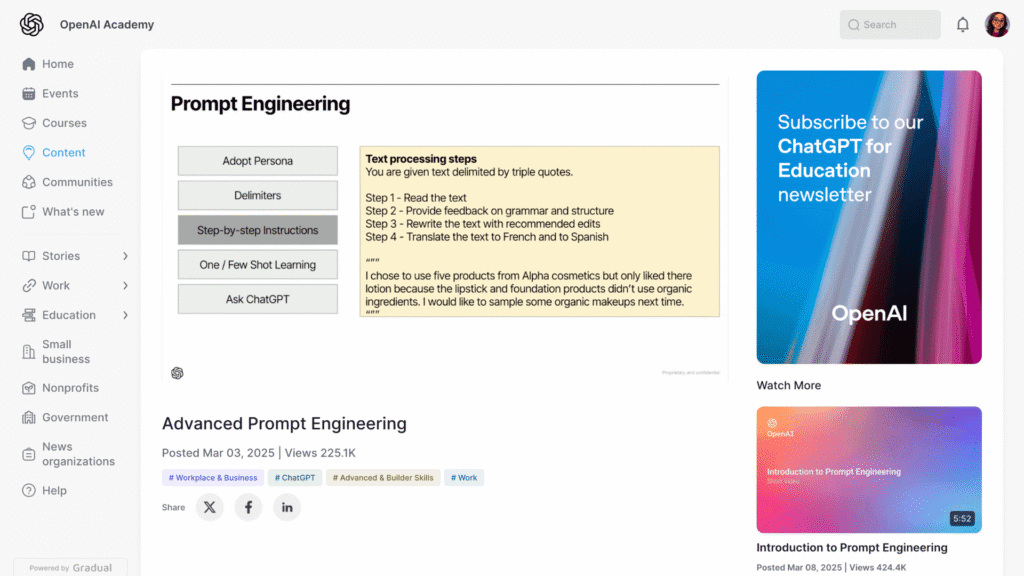1024x576 pixels.
Task: Click the Government building icon
Action: tap(29, 417)
